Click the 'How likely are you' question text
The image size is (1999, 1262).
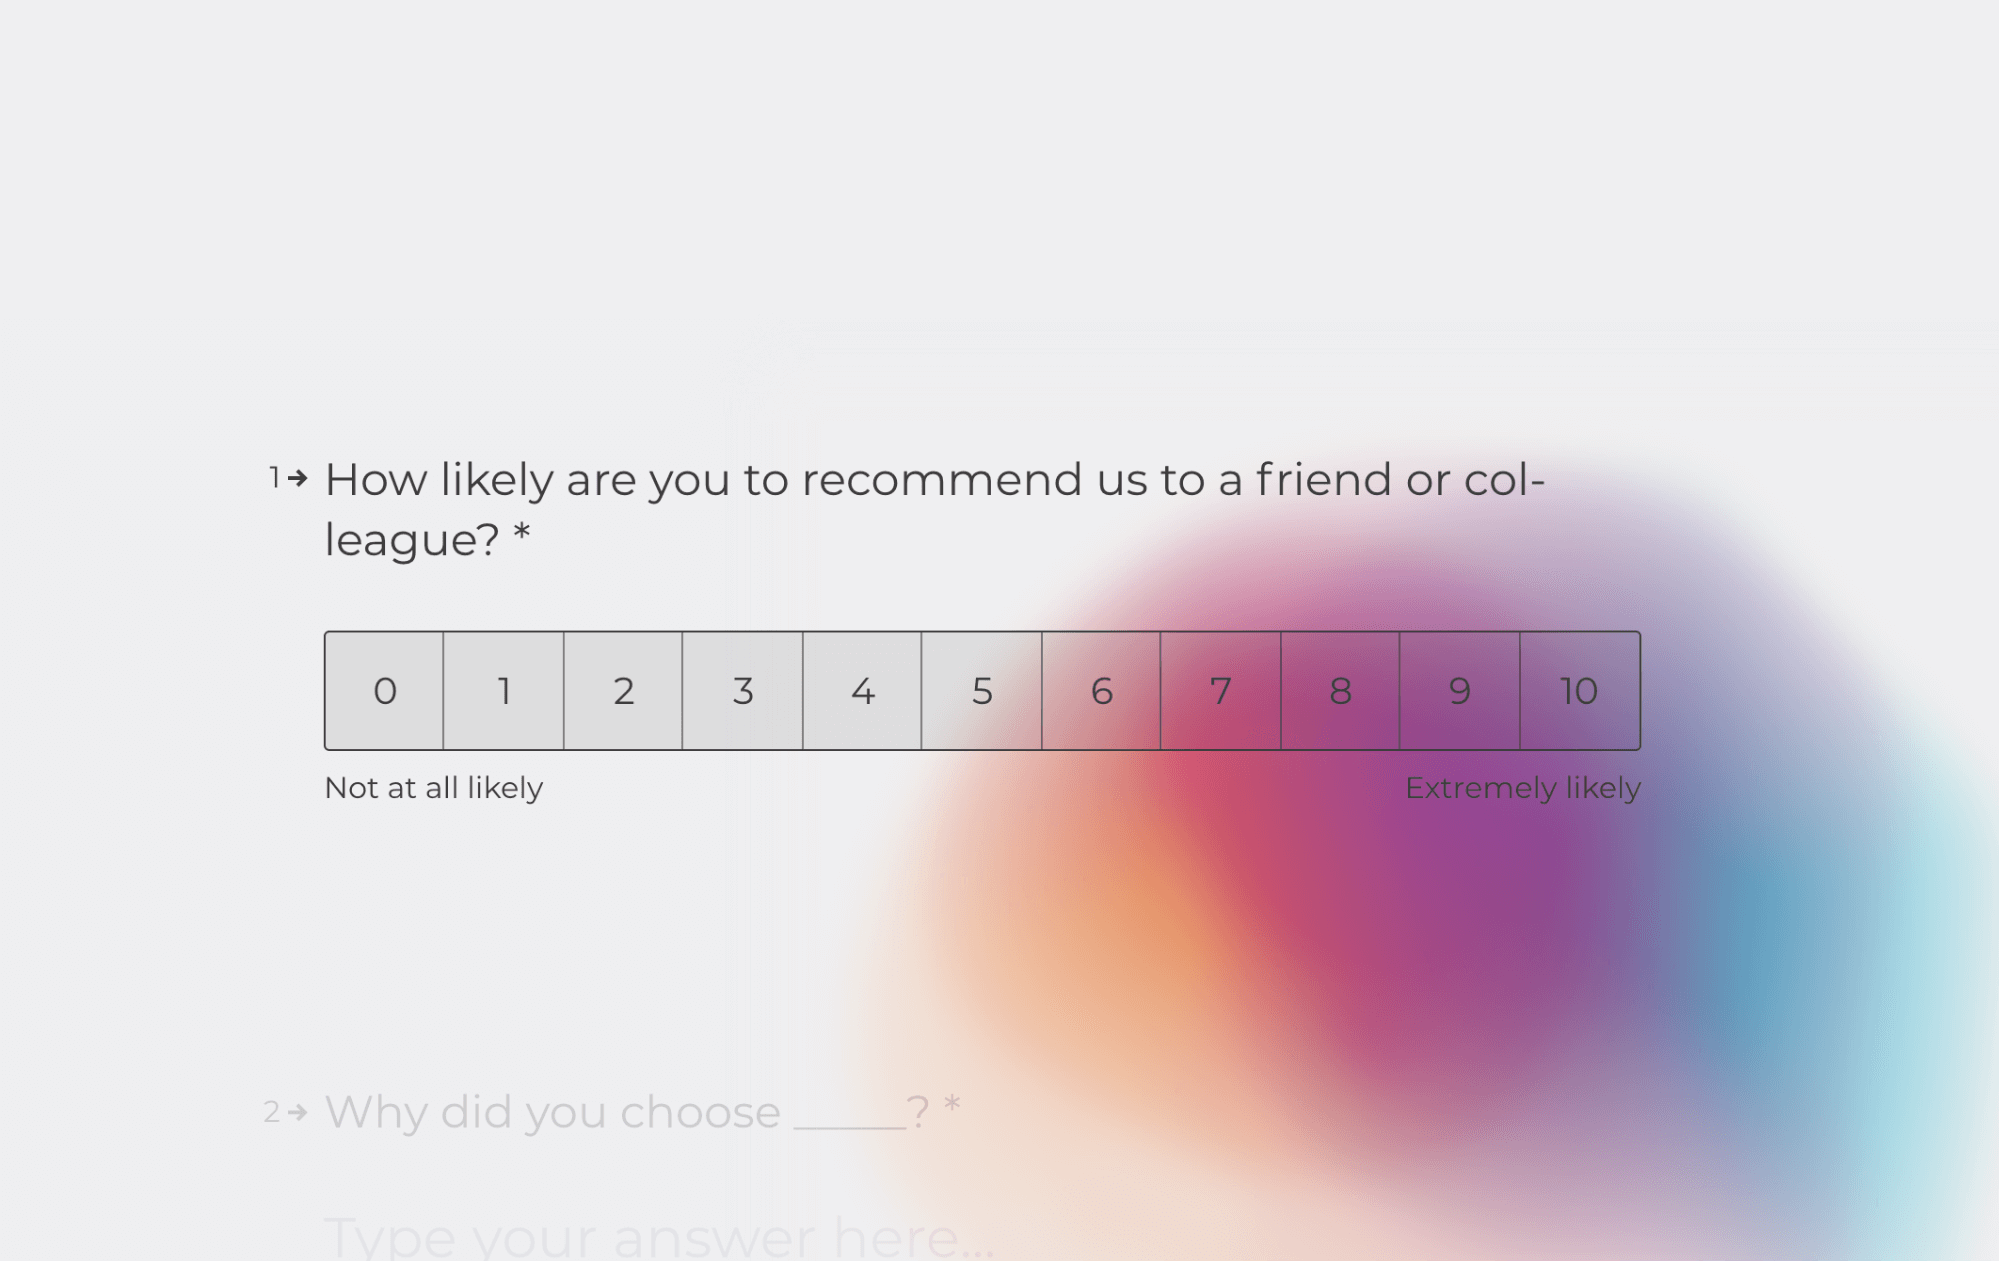[935, 510]
